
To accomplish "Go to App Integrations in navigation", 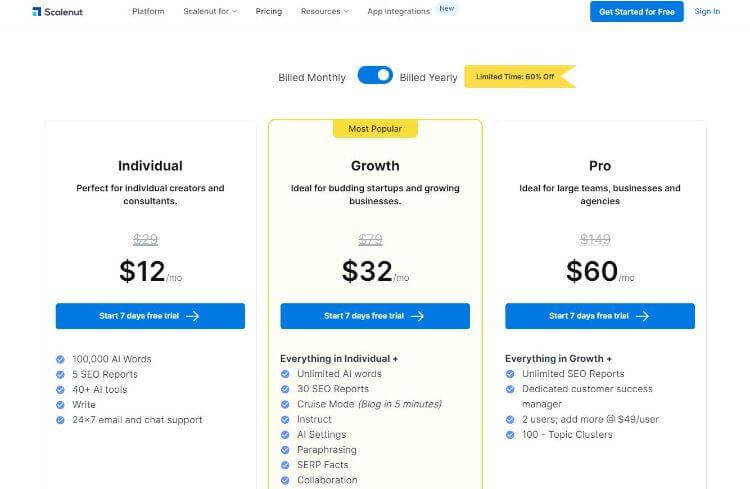I will [398, 12].
